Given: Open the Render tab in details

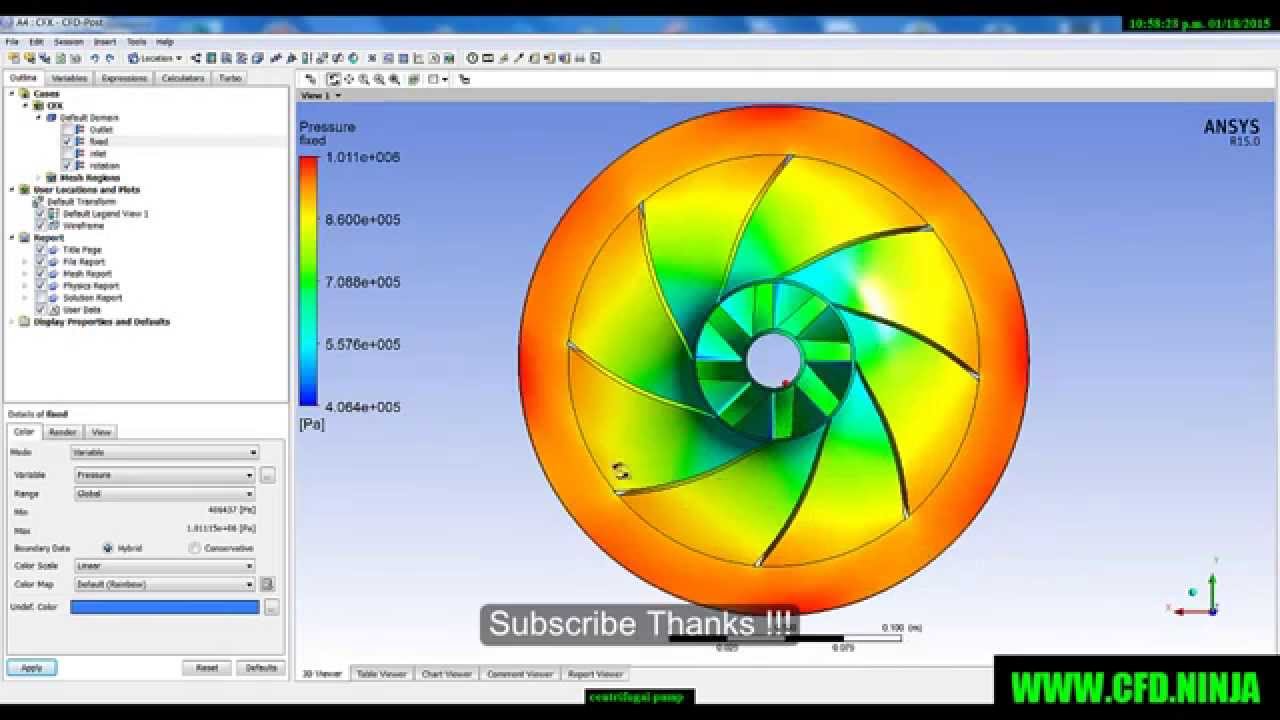Looking at the screenshot, I should click(63, 432).
